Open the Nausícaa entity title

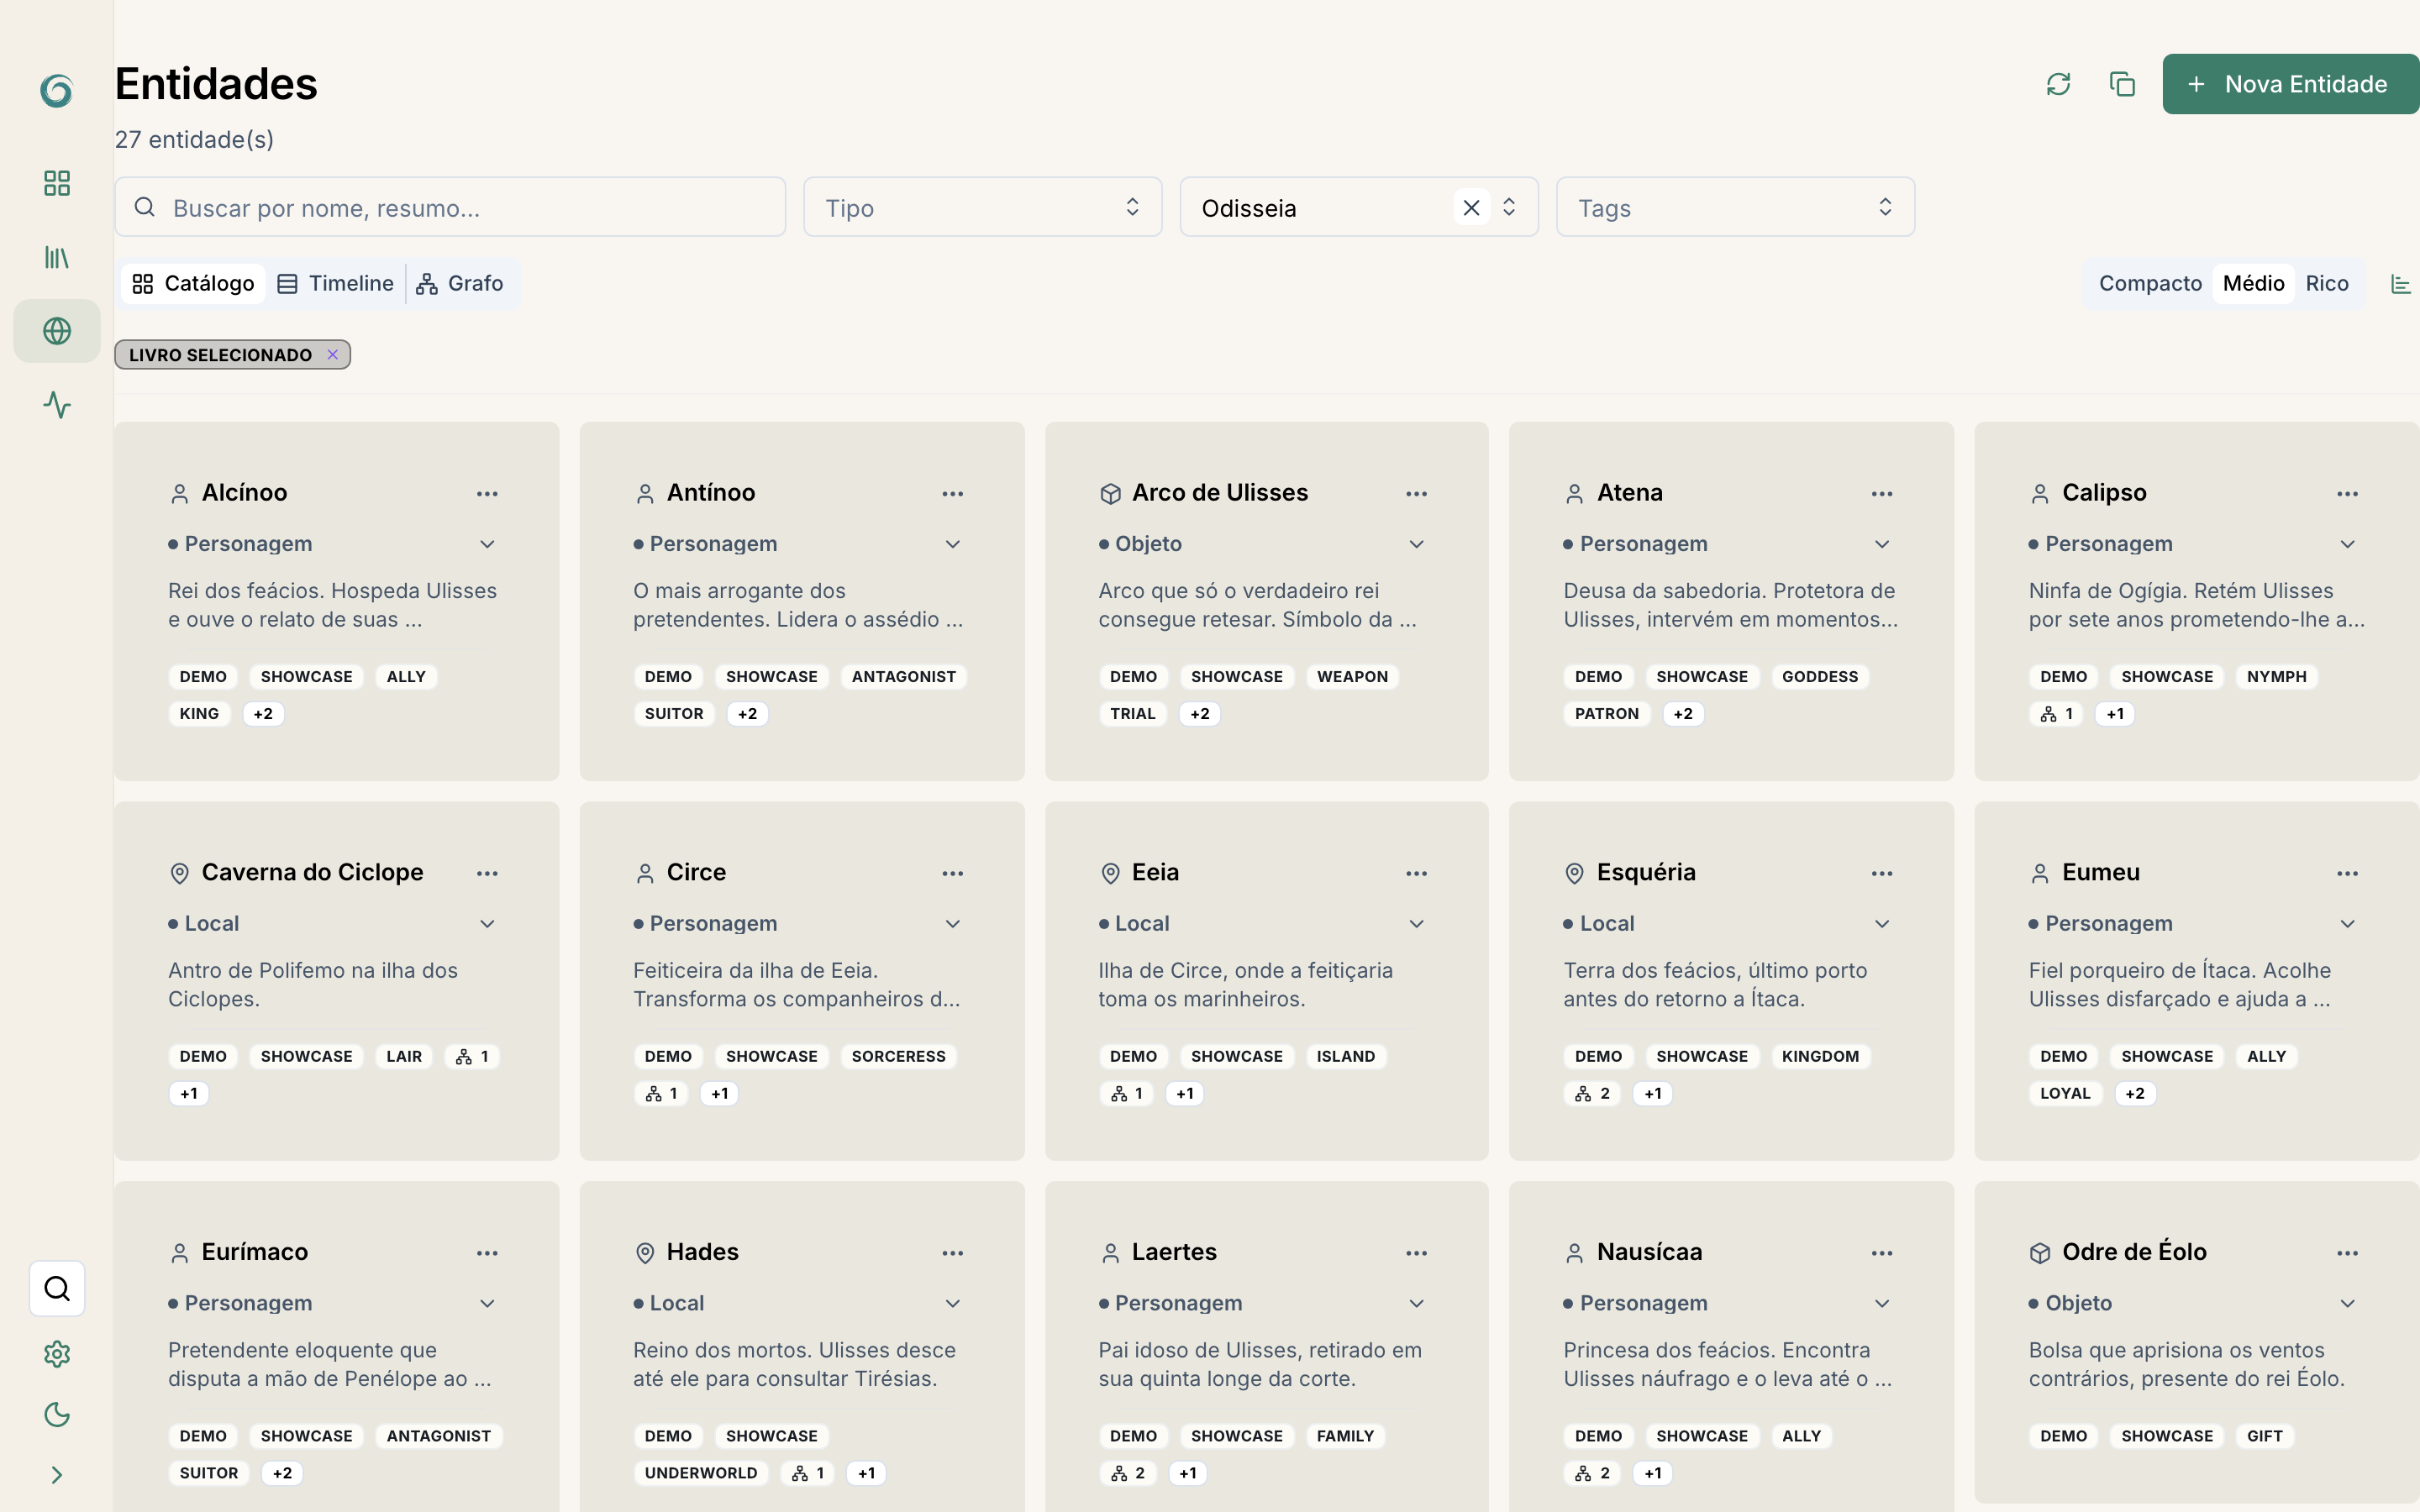(1649, 1252)
